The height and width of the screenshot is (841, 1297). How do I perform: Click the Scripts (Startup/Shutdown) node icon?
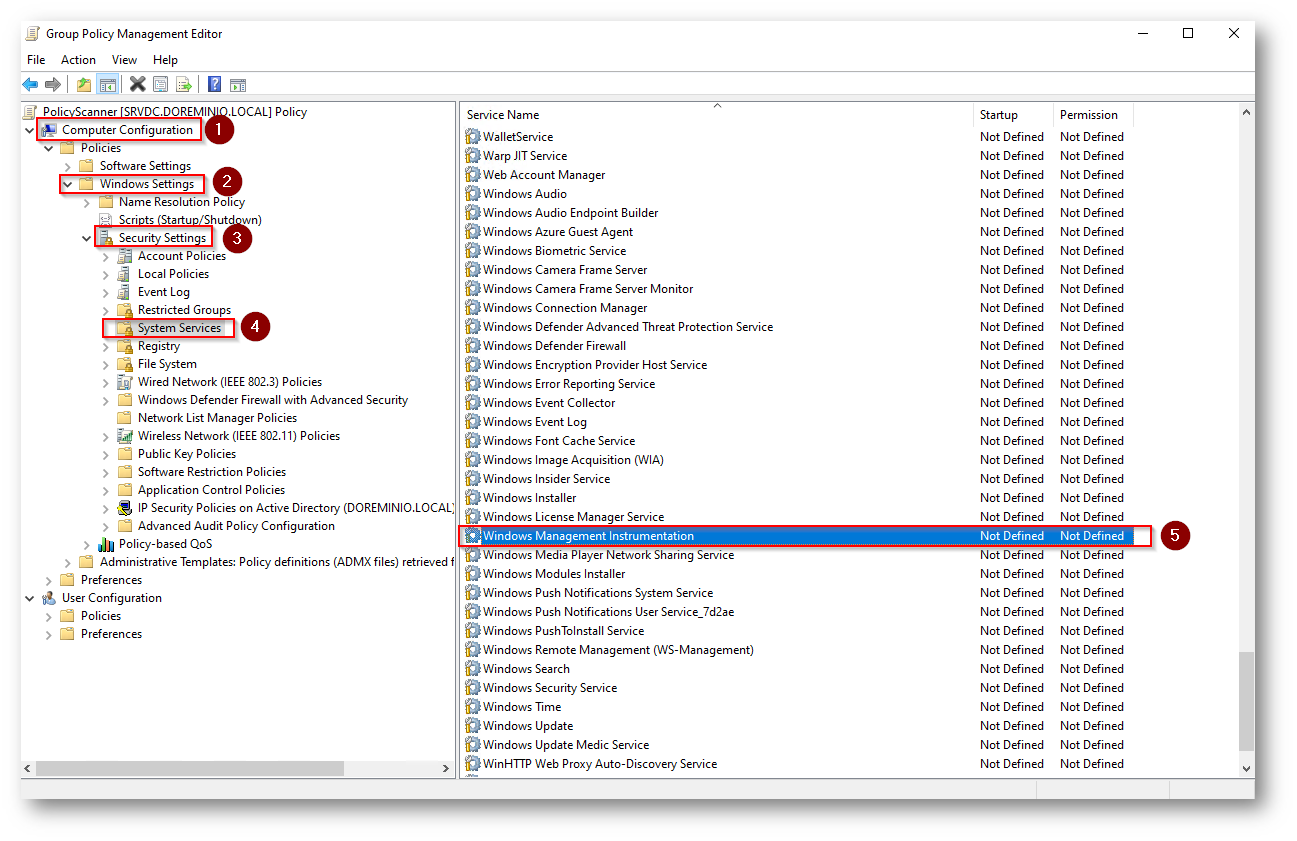[106, 220]
